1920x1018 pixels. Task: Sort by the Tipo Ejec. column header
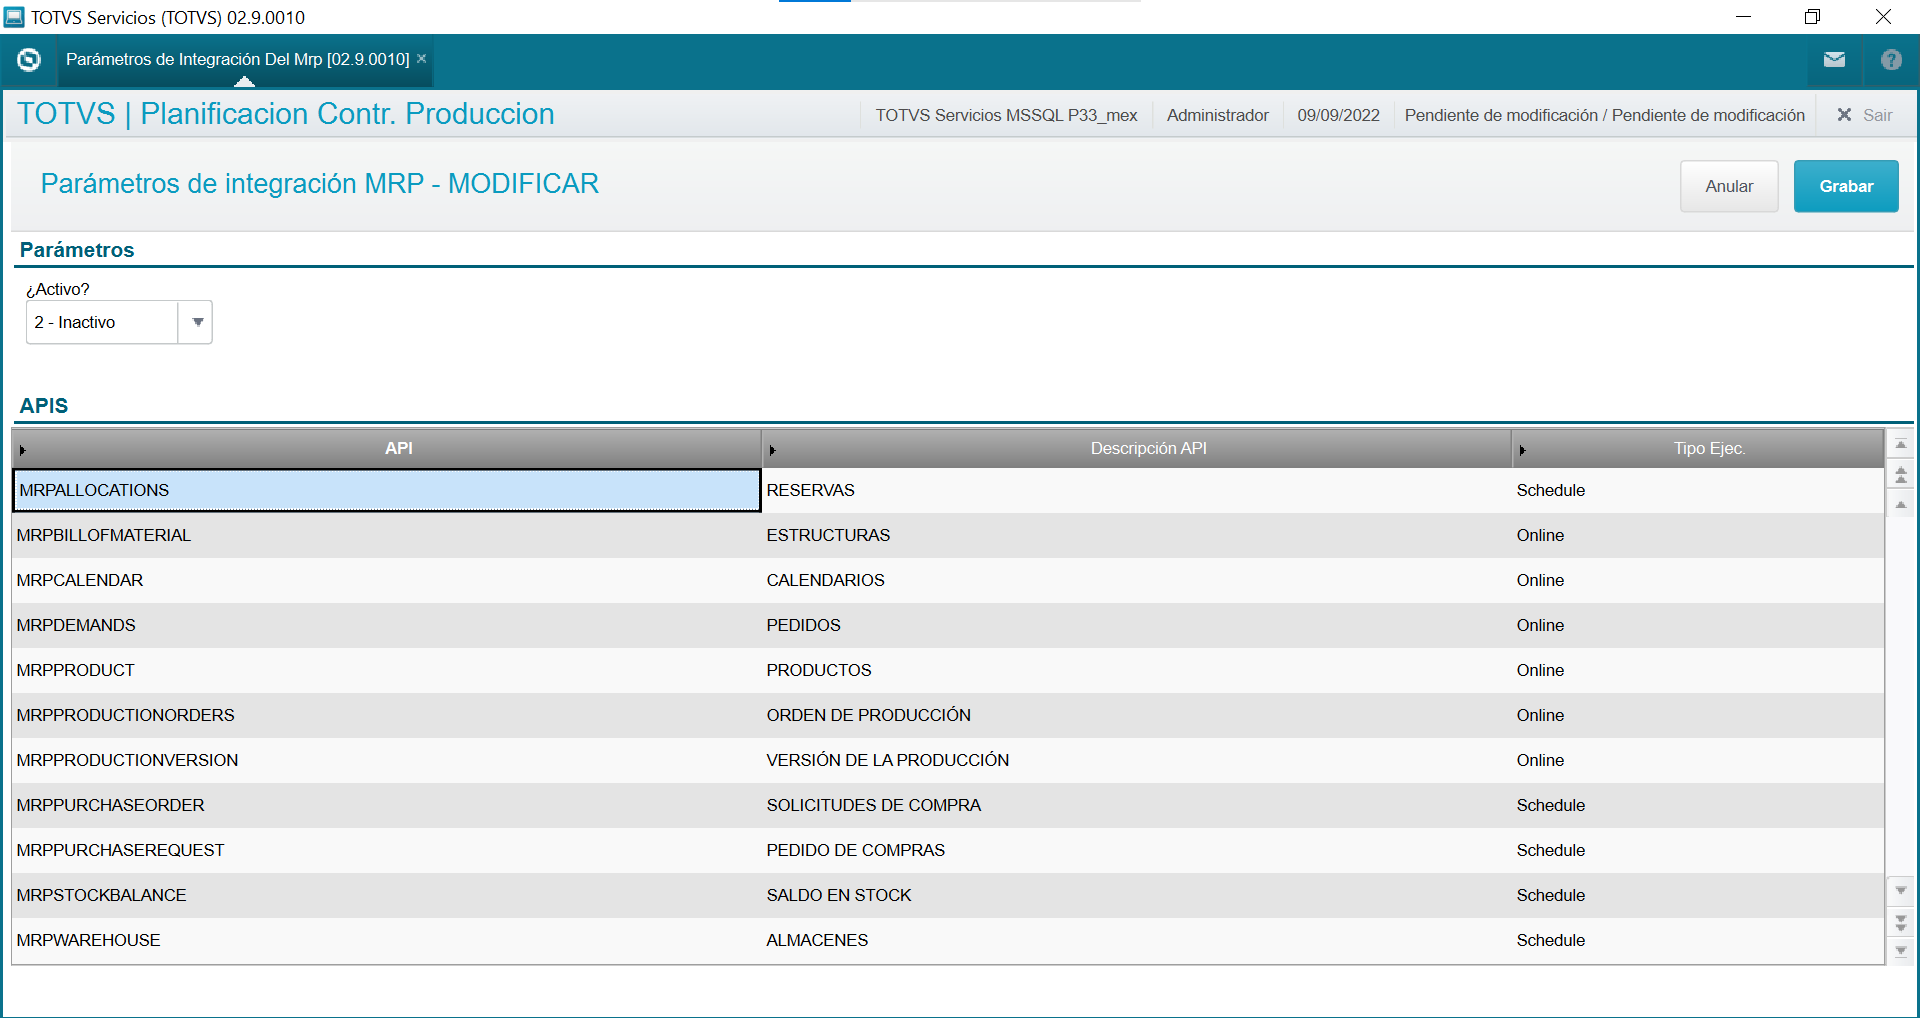[x=1699, y=449]
